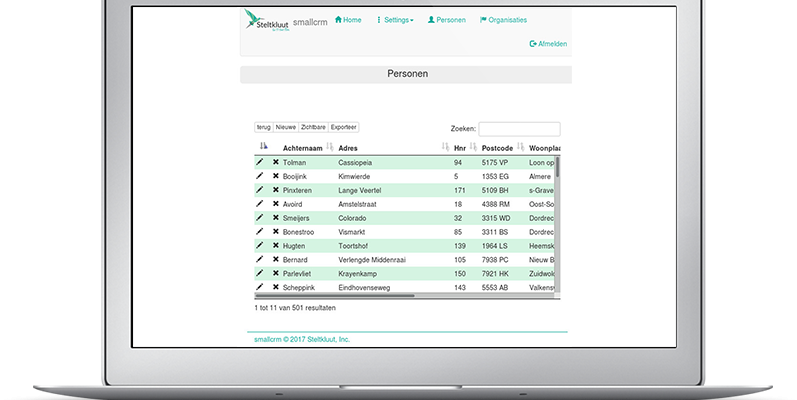Image resolution: width=797 pixels, height=400 pixels.
Task: Select address cell Eindhovenseweg
Action: pos(364,287)
